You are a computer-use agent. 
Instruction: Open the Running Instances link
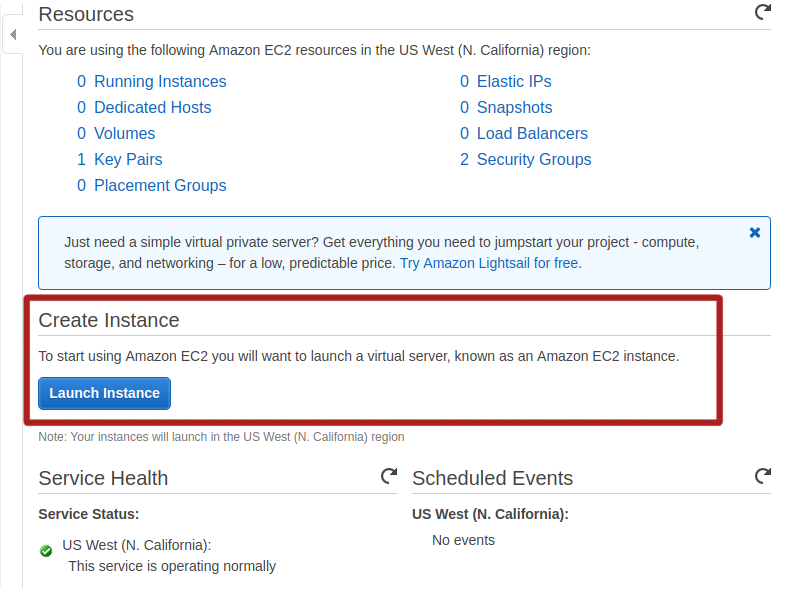160,82
